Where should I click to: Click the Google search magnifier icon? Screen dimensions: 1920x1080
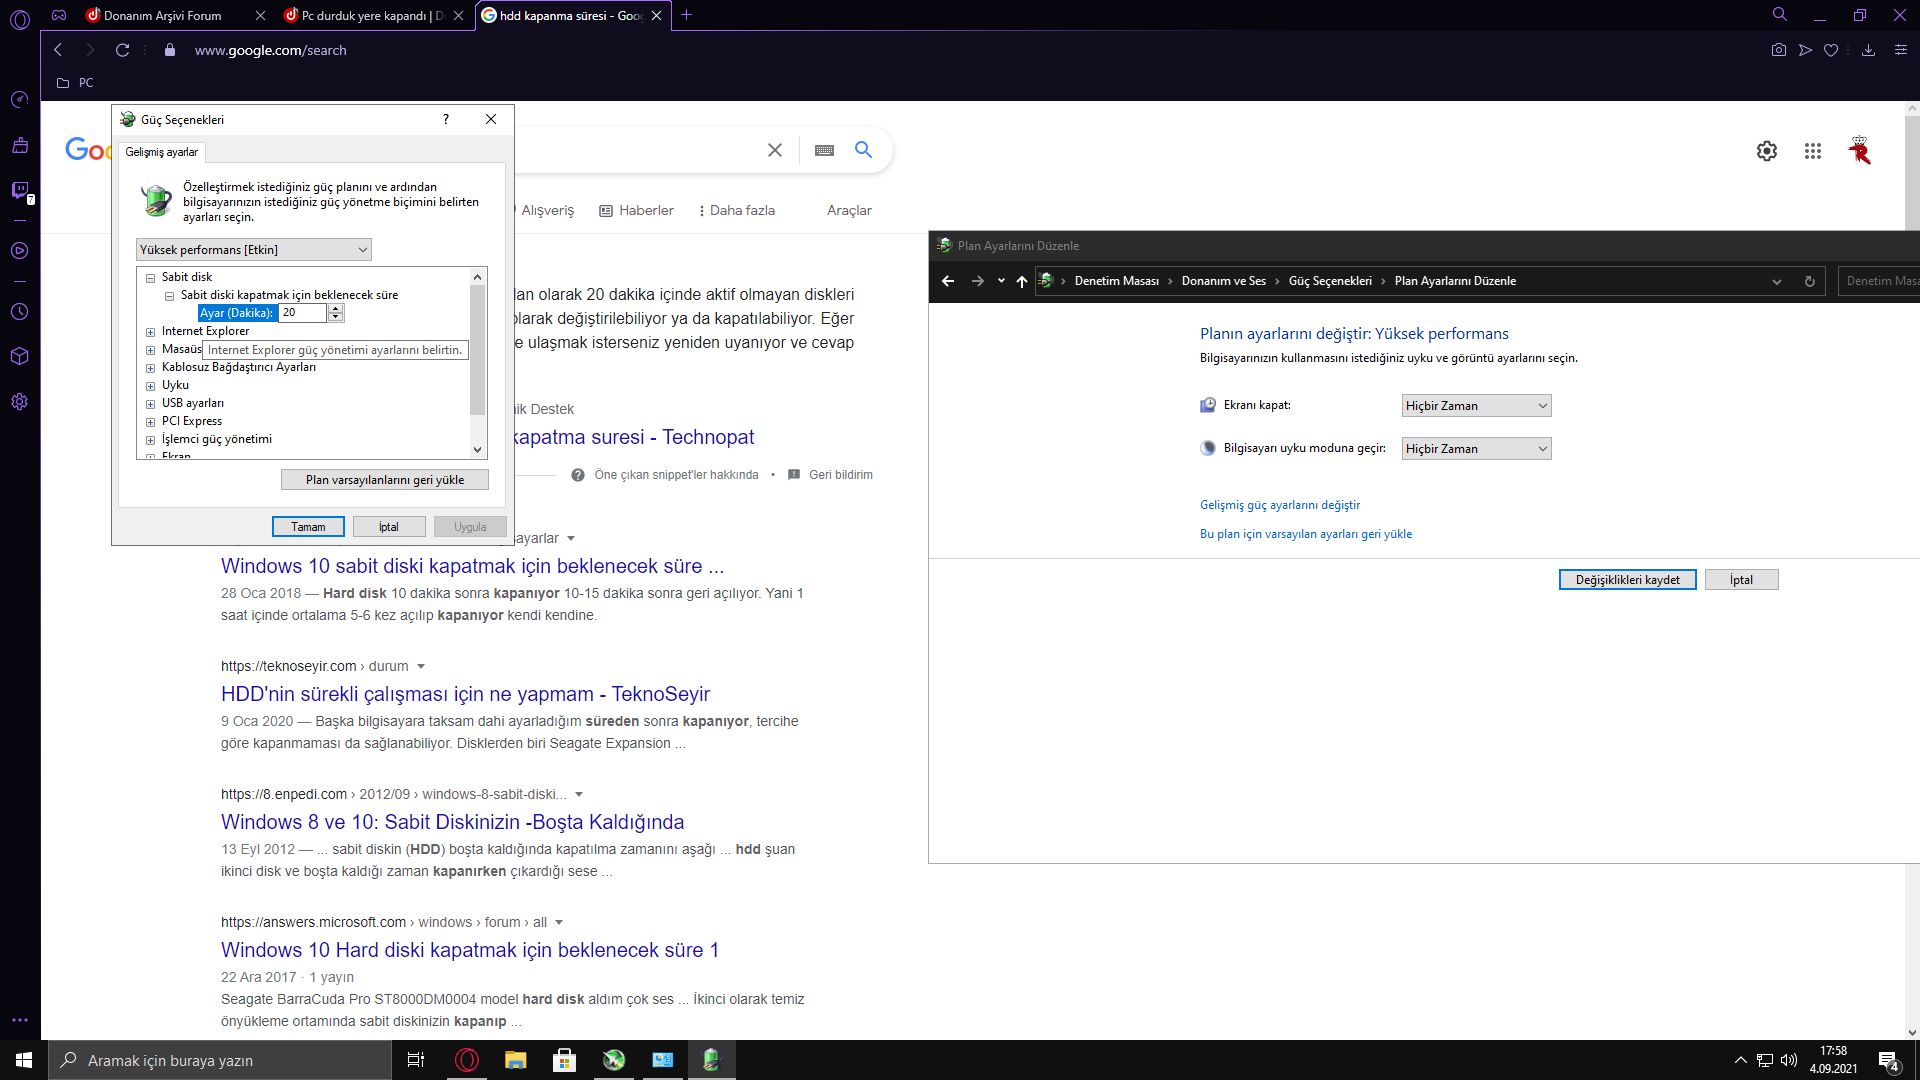click(863, 150)
